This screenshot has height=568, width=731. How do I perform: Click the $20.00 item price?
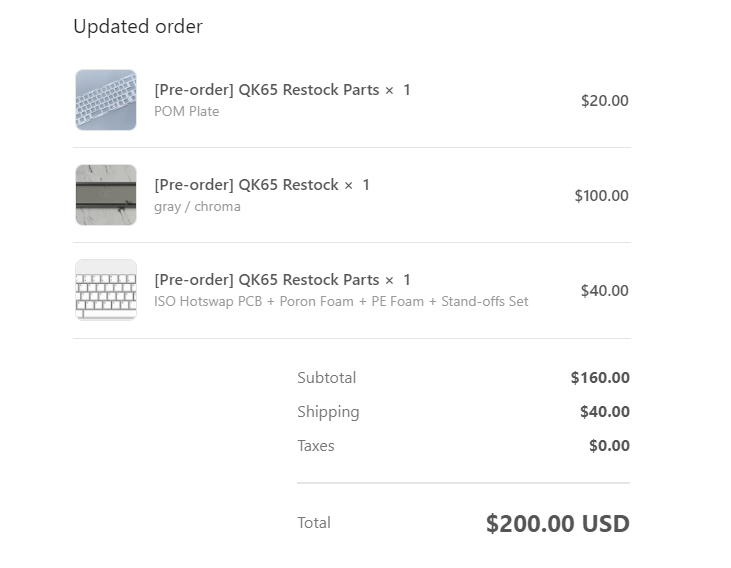[605, 100]
